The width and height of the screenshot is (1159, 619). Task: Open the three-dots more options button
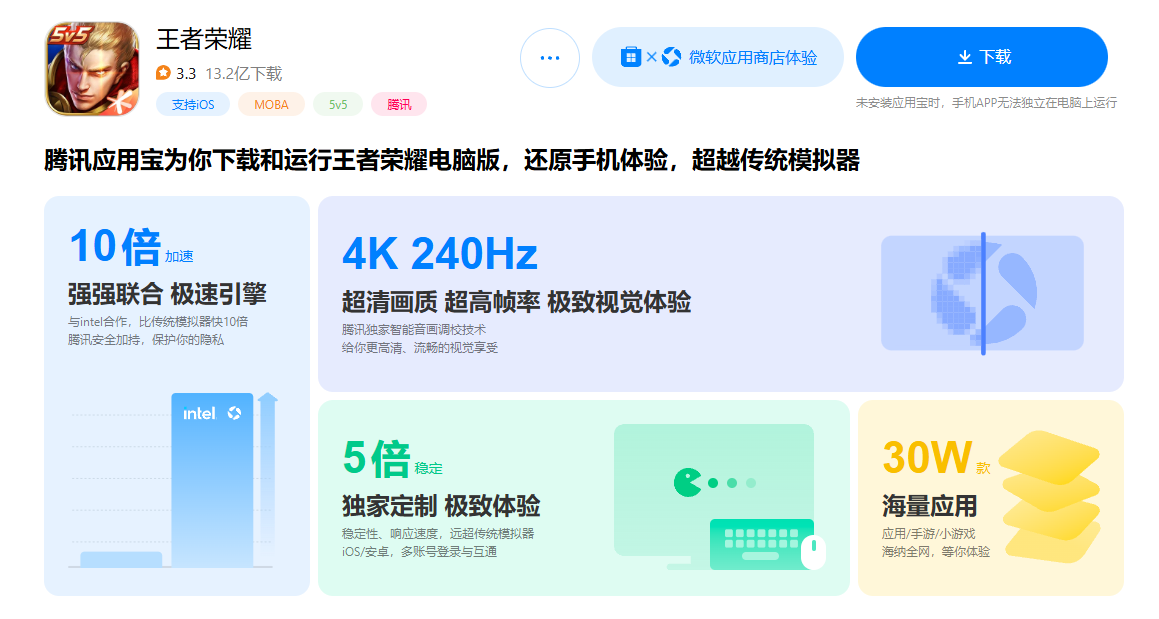550,58
